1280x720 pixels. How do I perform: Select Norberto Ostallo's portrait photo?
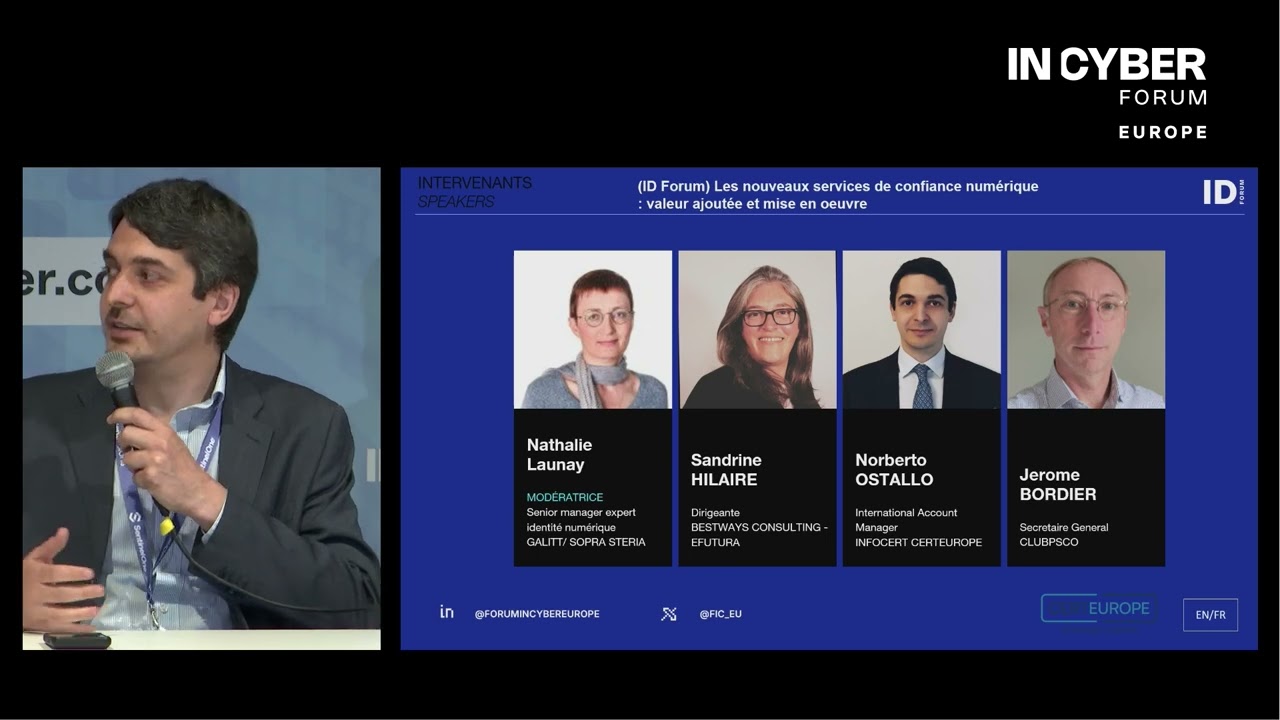922,329
